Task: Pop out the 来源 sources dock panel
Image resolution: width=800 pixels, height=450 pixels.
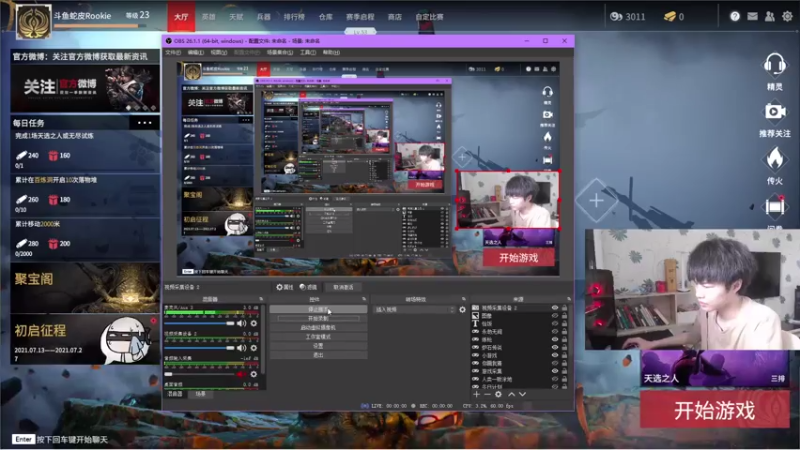Action: coord(568,299)
